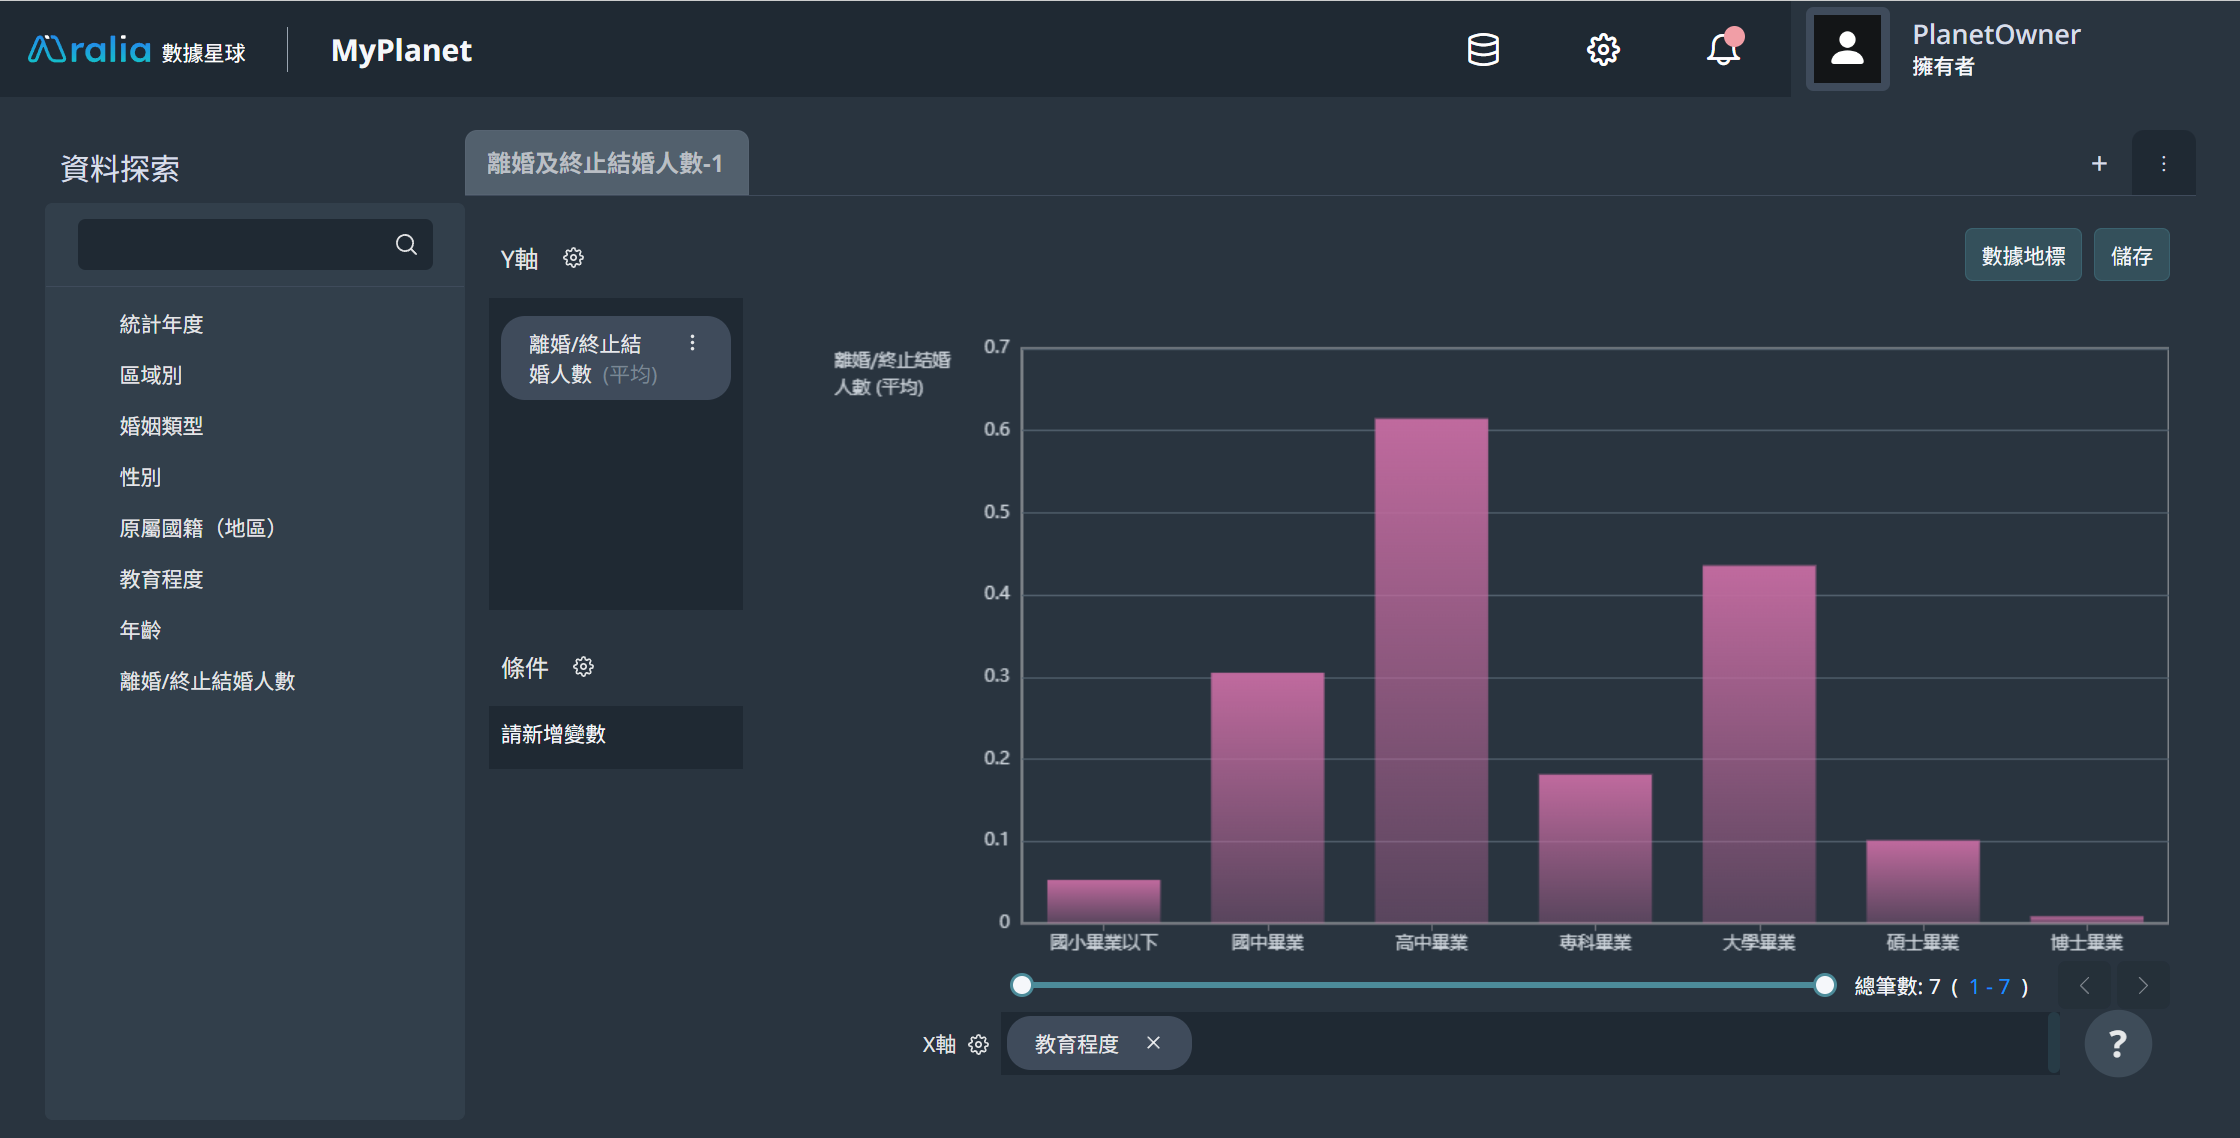The image size is (2240, 1138).
Task: Click the range slider track middle
Action: point(1423,985)
